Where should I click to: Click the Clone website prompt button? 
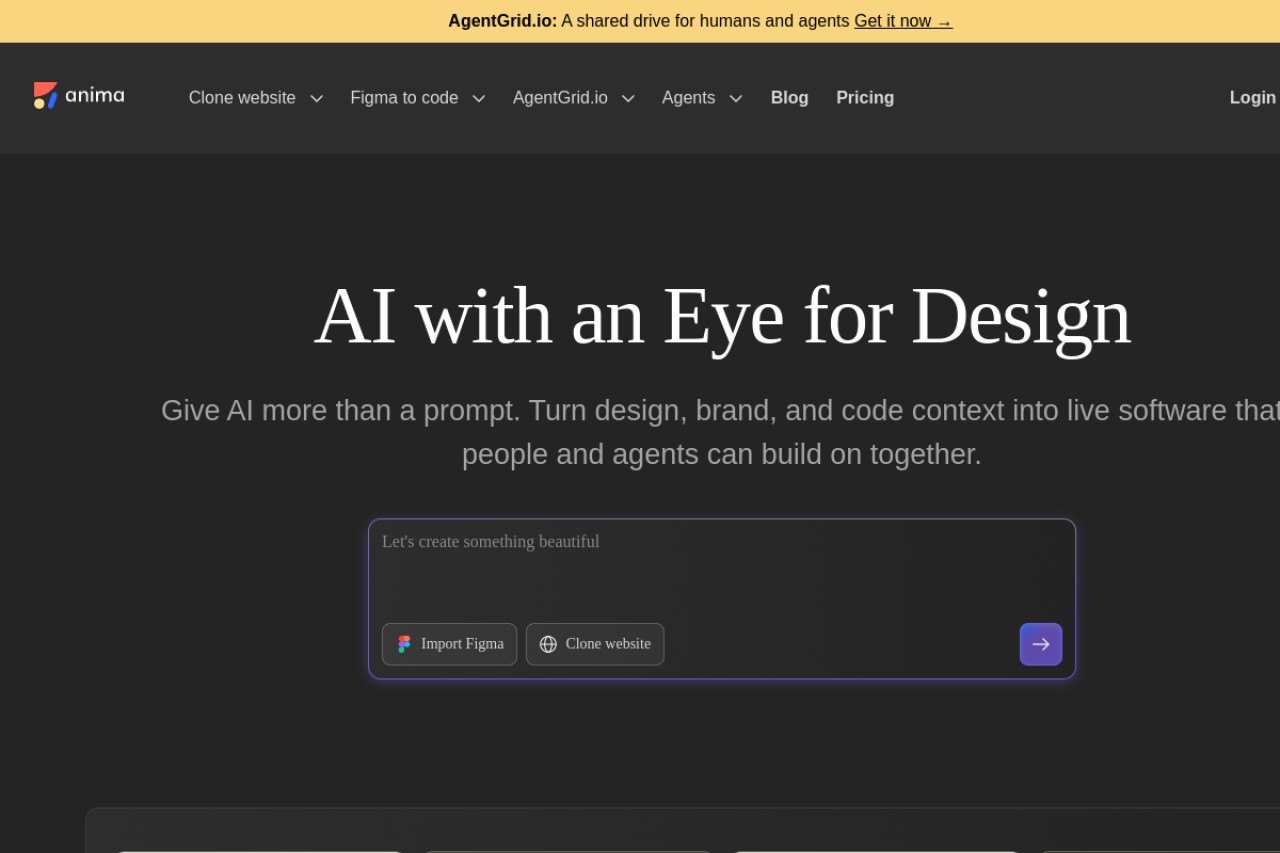point(595,644)
